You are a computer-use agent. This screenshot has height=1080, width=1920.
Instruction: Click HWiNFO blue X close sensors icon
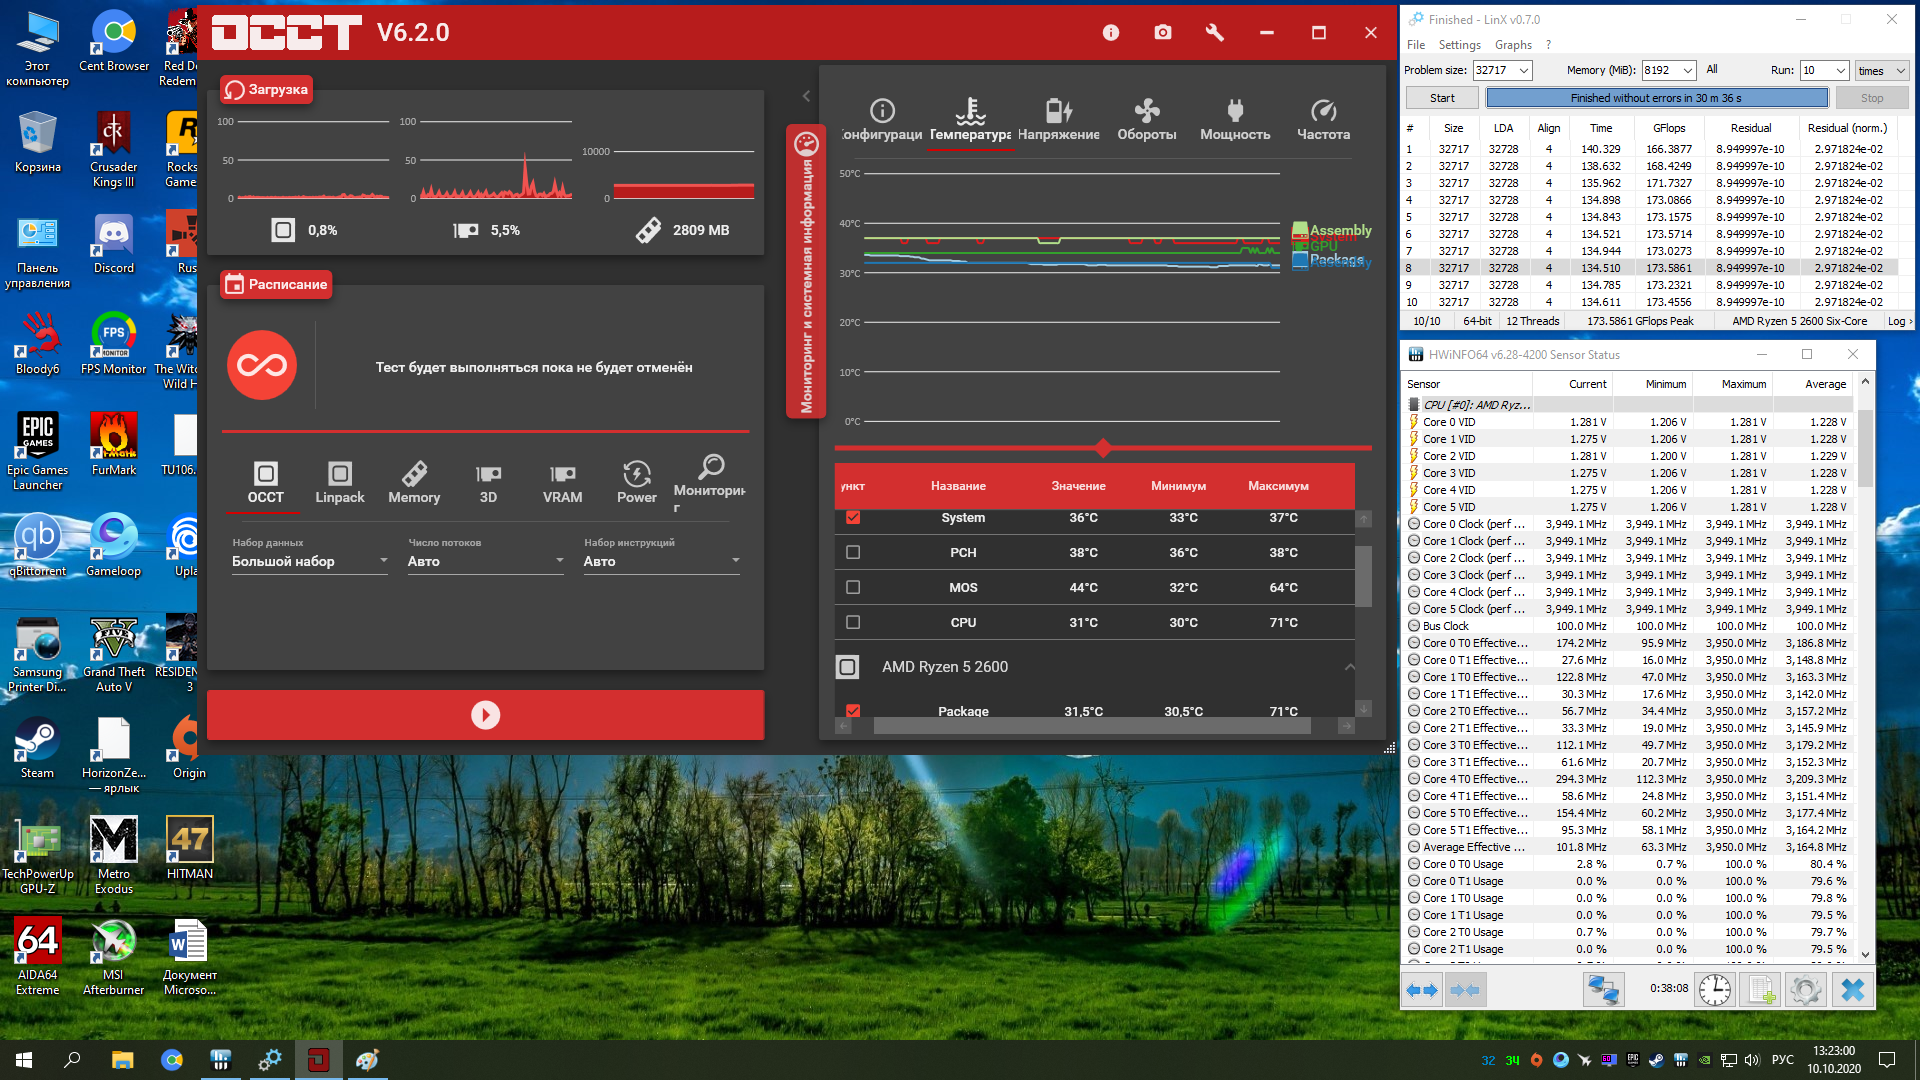(1852, 990)
